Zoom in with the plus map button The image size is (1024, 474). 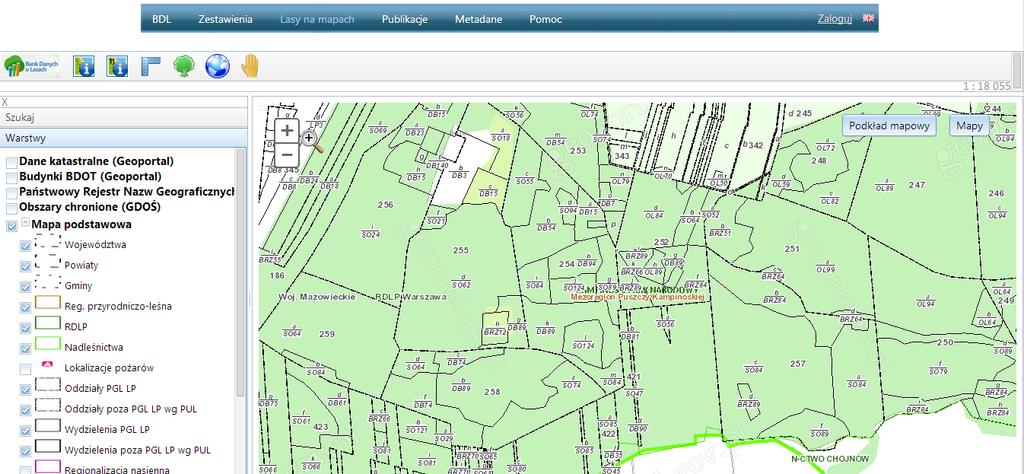[287, 130]
